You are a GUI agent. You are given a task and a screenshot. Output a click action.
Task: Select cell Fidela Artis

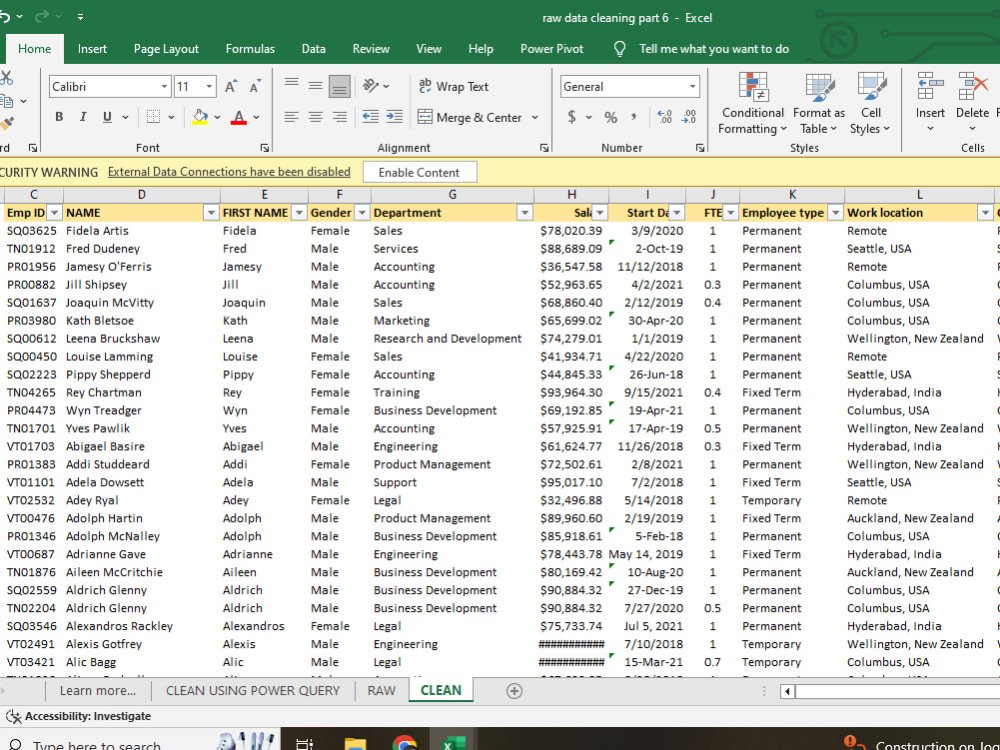[142, 231]
